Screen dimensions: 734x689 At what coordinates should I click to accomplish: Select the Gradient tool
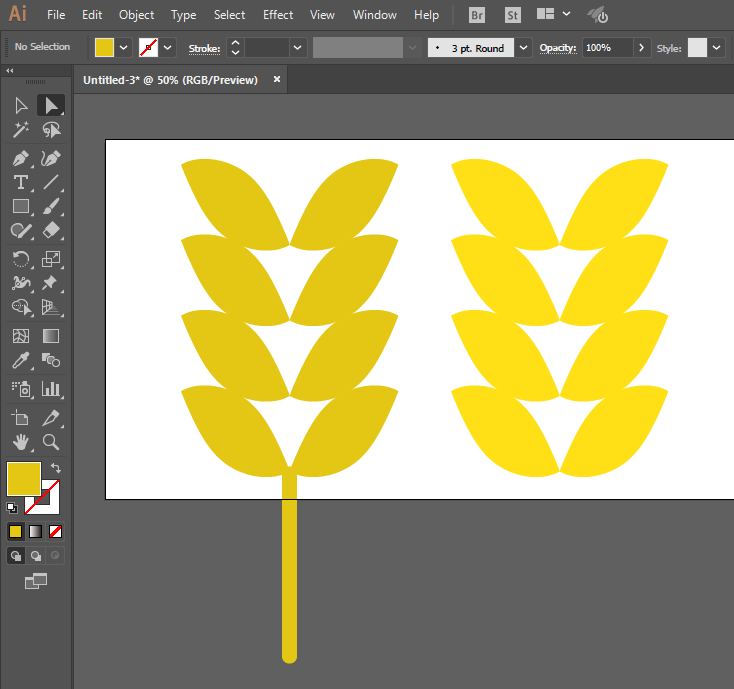coord(51,336)
